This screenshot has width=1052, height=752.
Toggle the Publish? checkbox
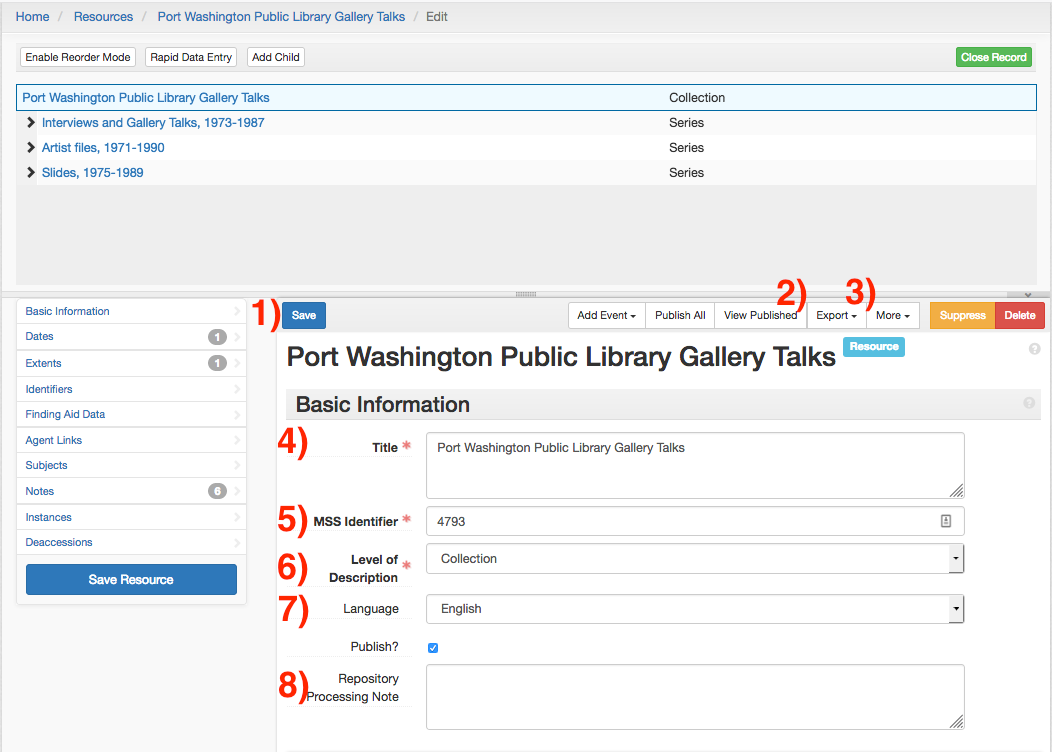pos(433,648)
